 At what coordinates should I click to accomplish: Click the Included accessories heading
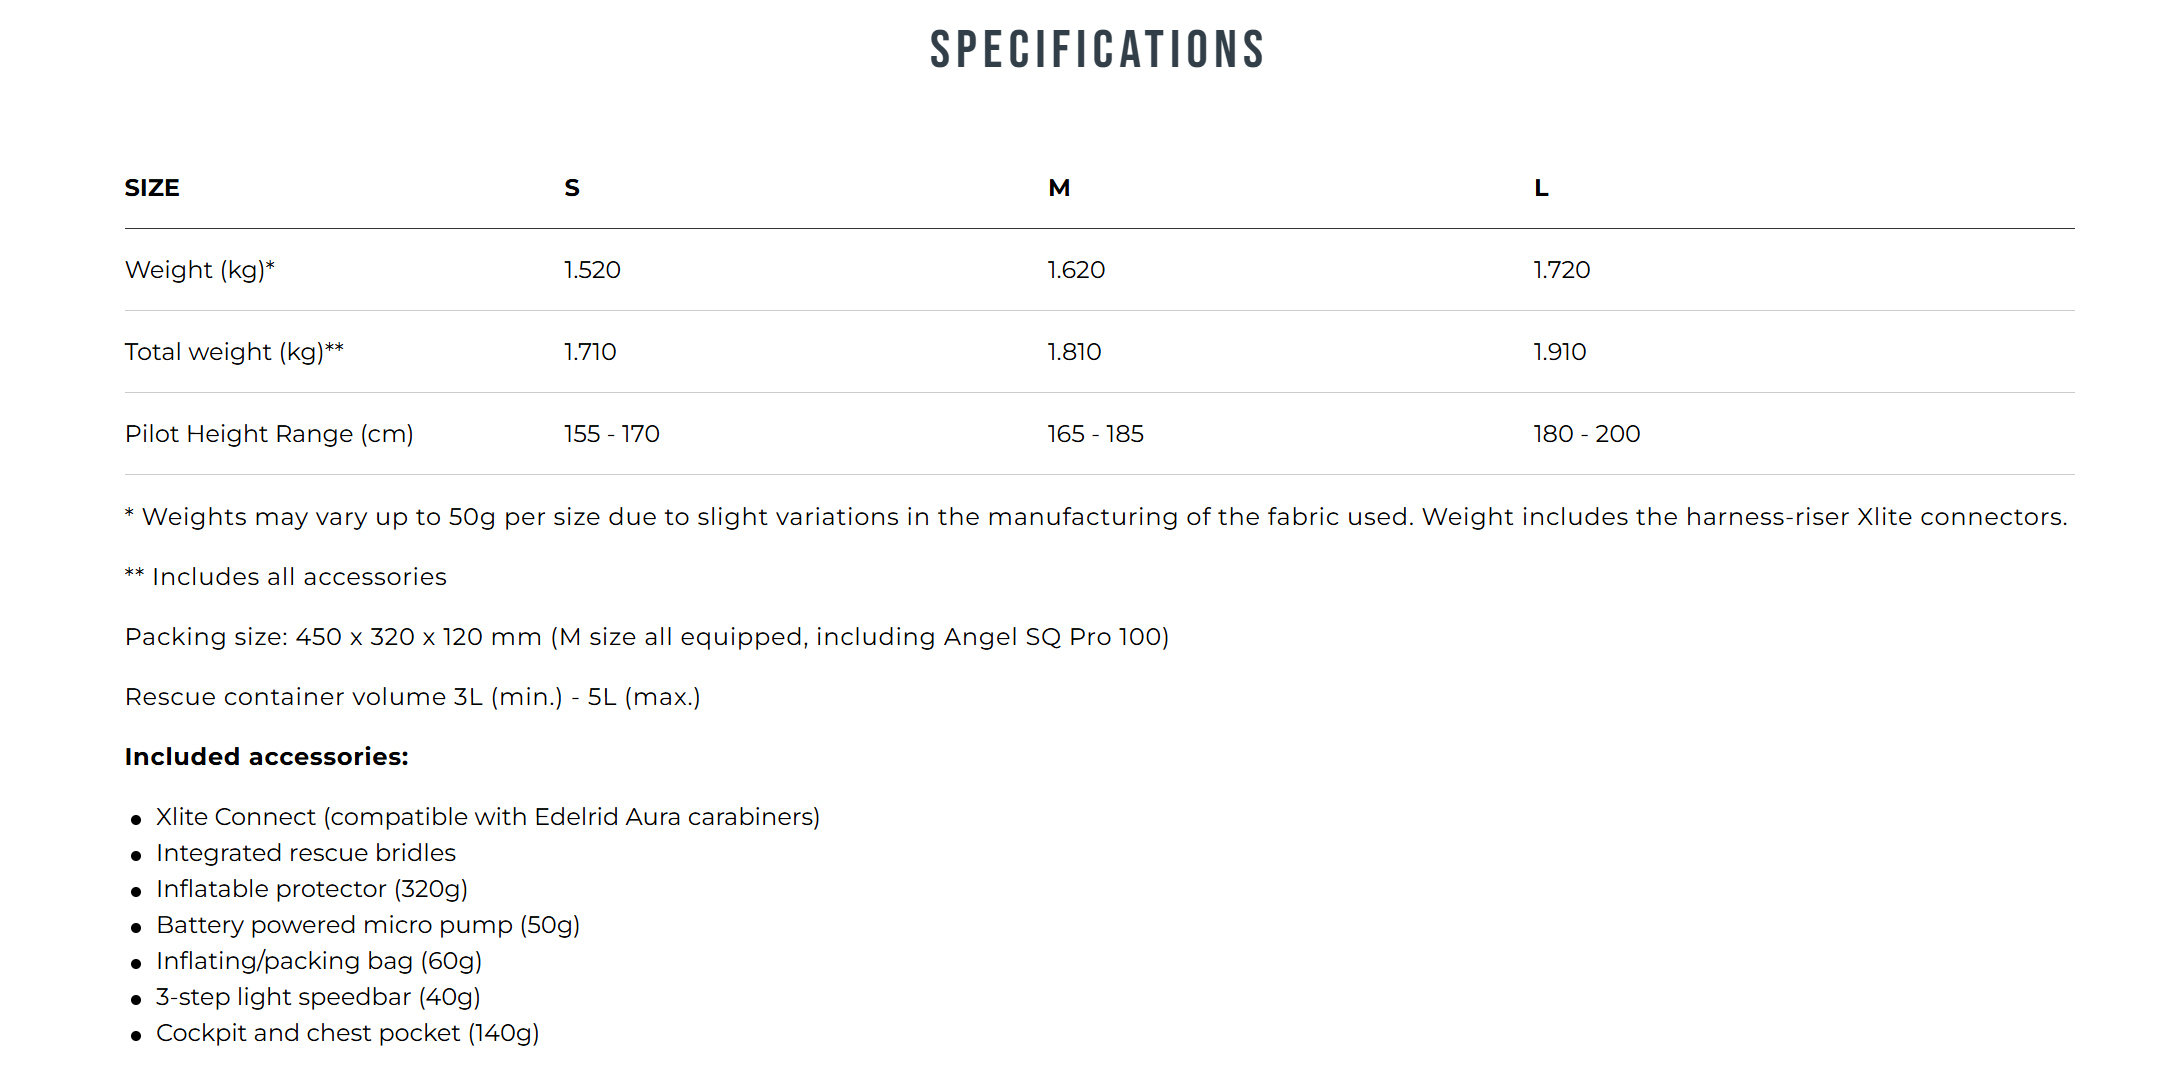click(x=267, y=757)
